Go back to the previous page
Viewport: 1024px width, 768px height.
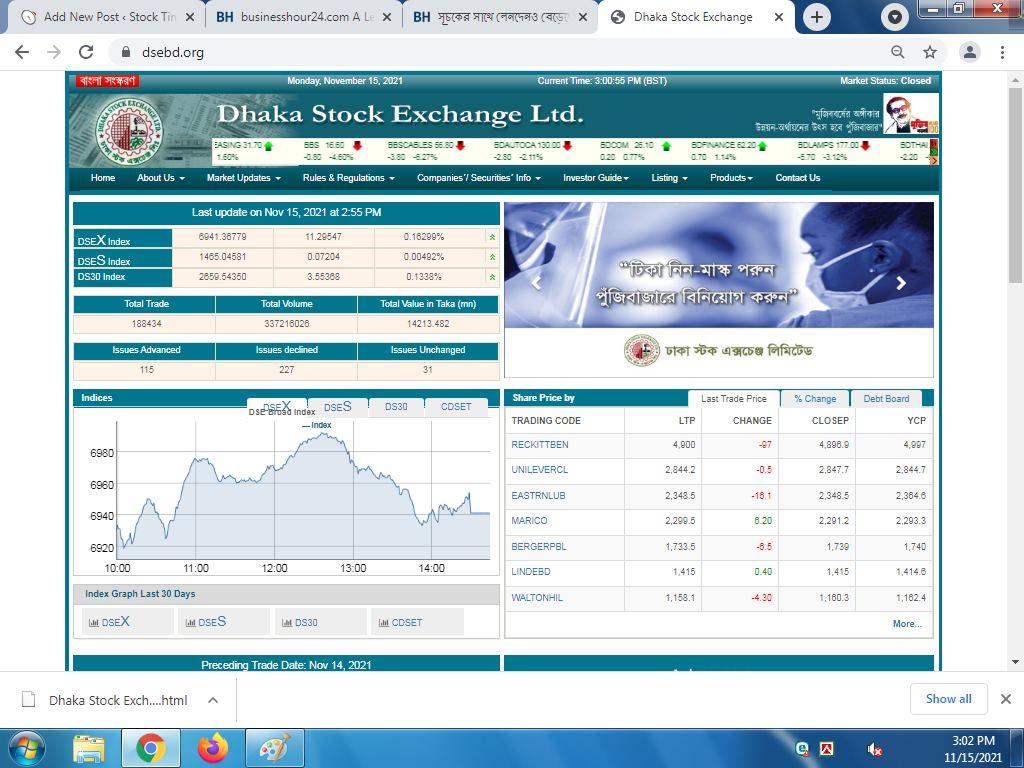(x=22, y=52)
